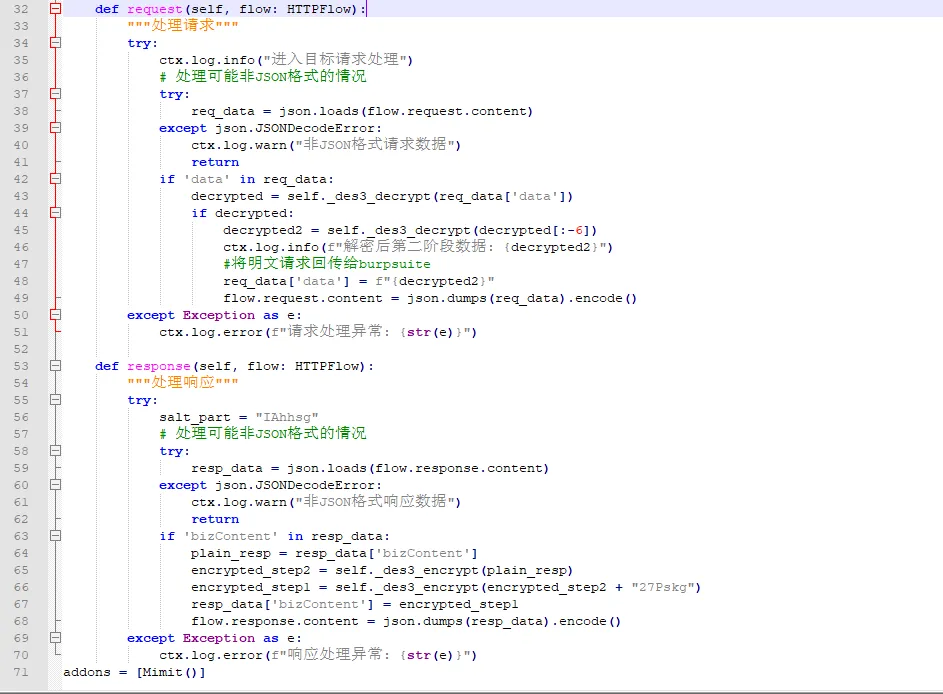Collapse the except Exception fold at line 69
The width and height of the screenshot is (943, 694).
coord(55,638)
